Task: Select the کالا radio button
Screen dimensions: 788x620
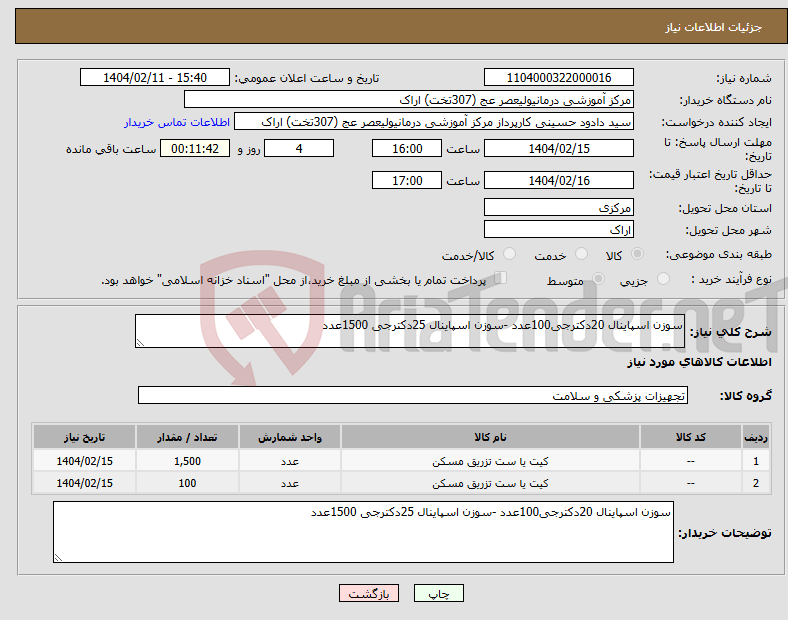Action: pos(637,254)
